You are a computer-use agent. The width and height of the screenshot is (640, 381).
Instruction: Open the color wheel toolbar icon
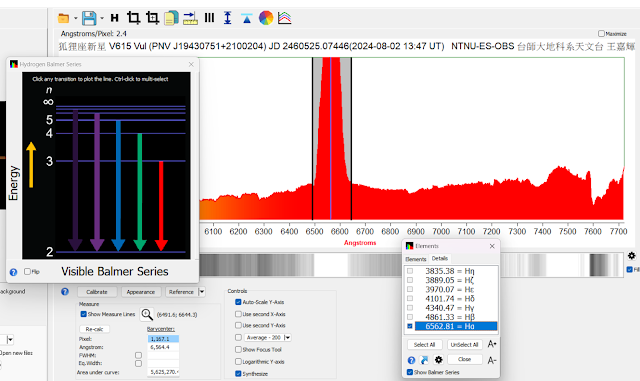266,18
